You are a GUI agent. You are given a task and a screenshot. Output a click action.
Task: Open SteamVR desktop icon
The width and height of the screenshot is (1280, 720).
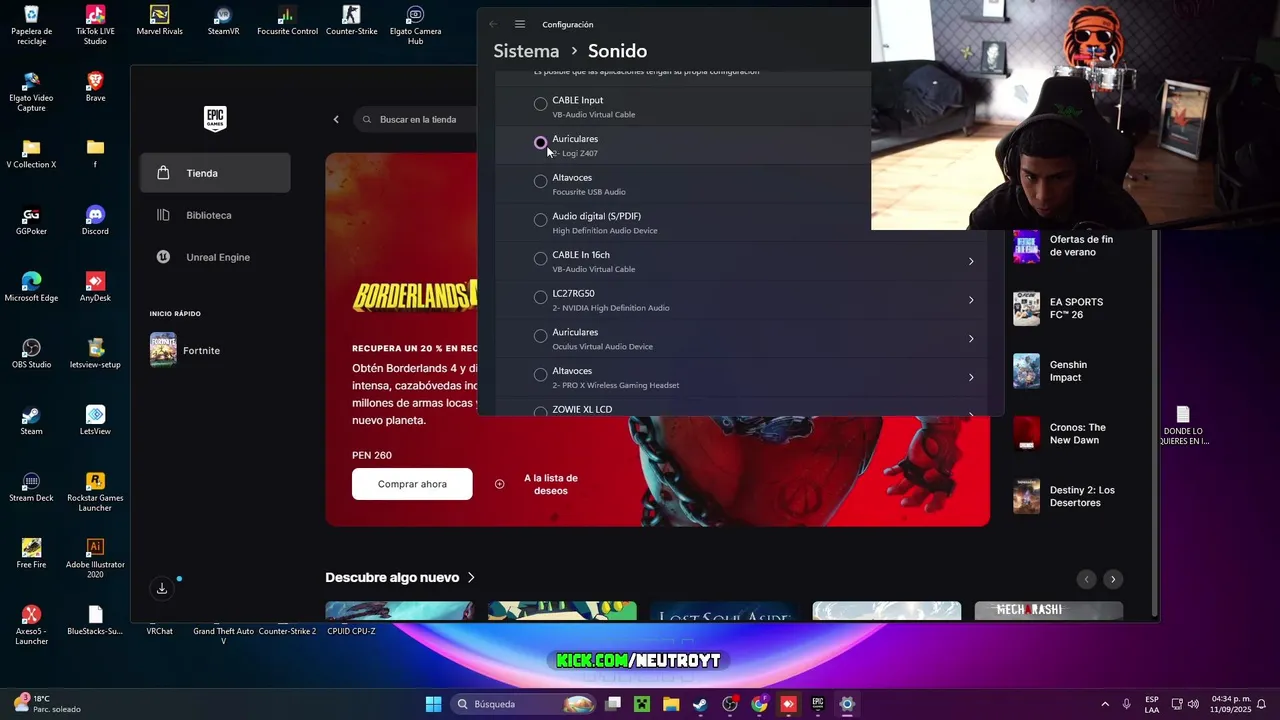223,21
